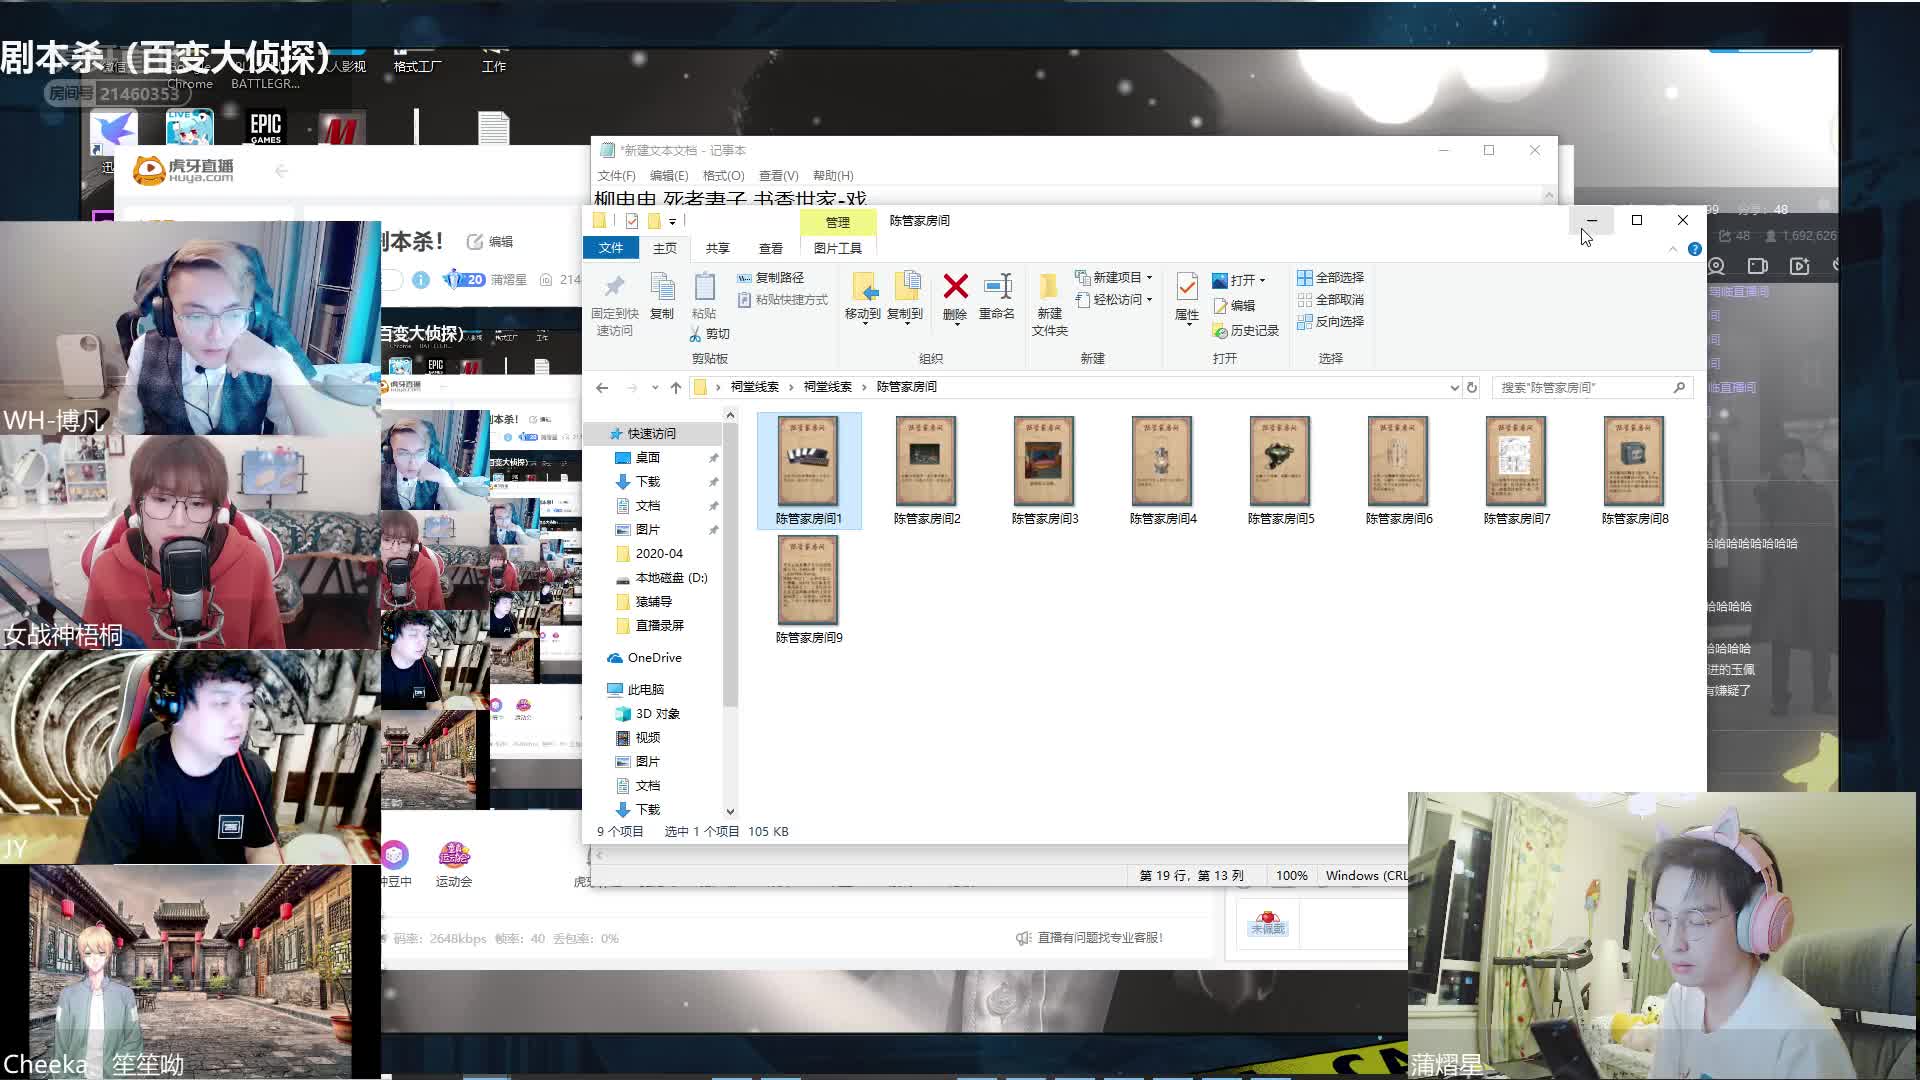Open the 查看 (View) ribbon tab

click(x=770, y=249)
